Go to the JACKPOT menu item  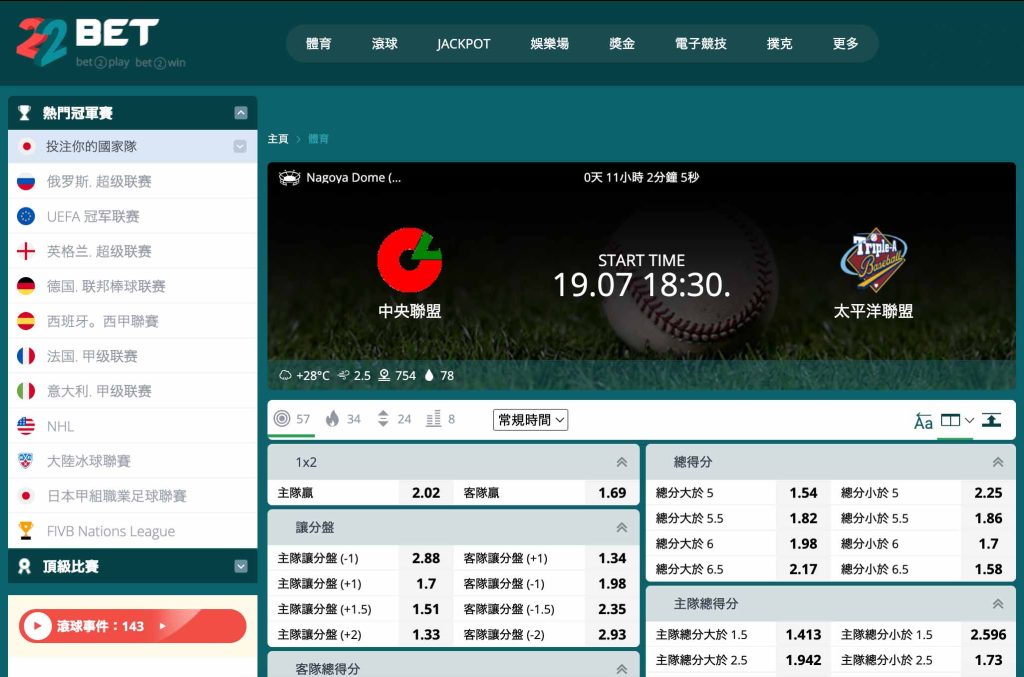pyautogui.click(x=464, y=44)
